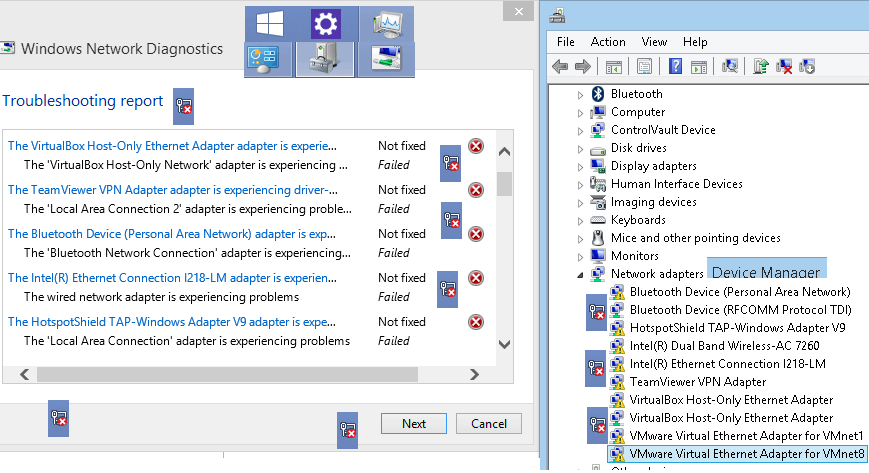Click the Disable device toolbar icon with down arrow
This screenshot has width=869, height=473.
tap(807, 67)
